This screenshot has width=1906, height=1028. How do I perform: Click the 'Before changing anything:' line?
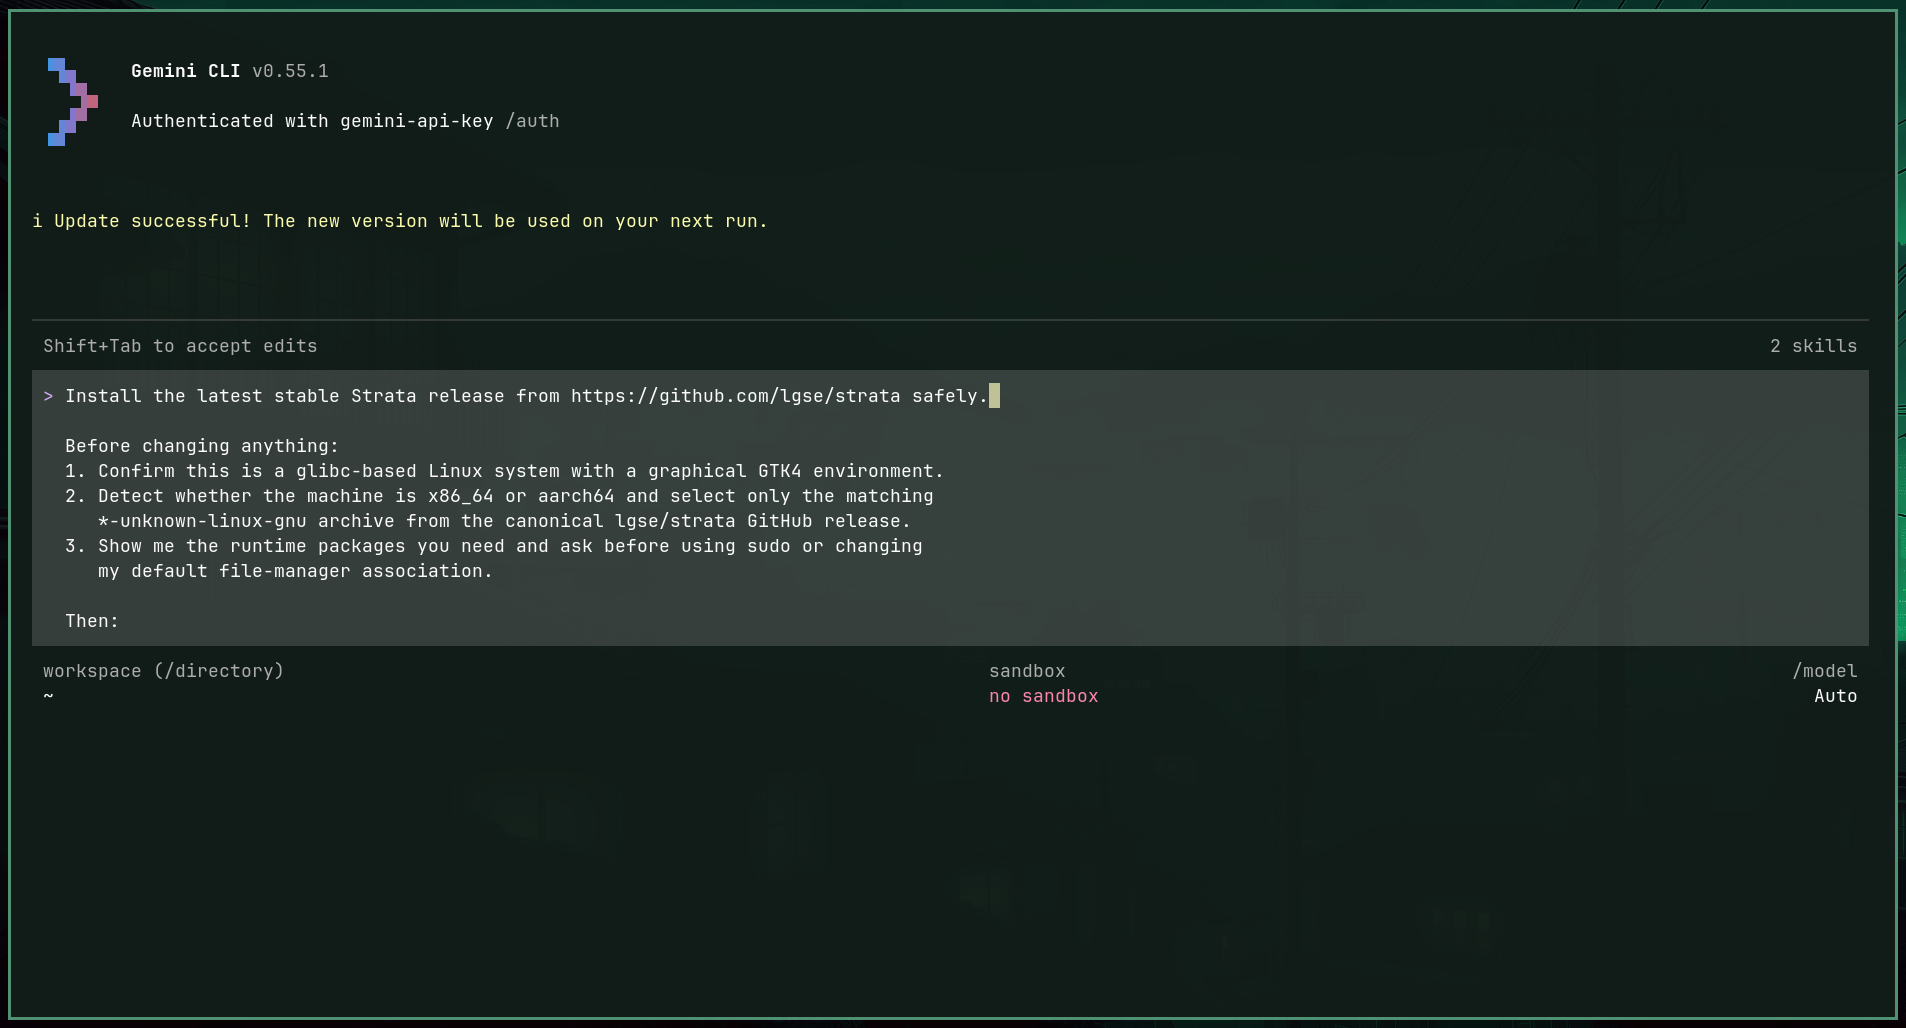click(202, 446)
